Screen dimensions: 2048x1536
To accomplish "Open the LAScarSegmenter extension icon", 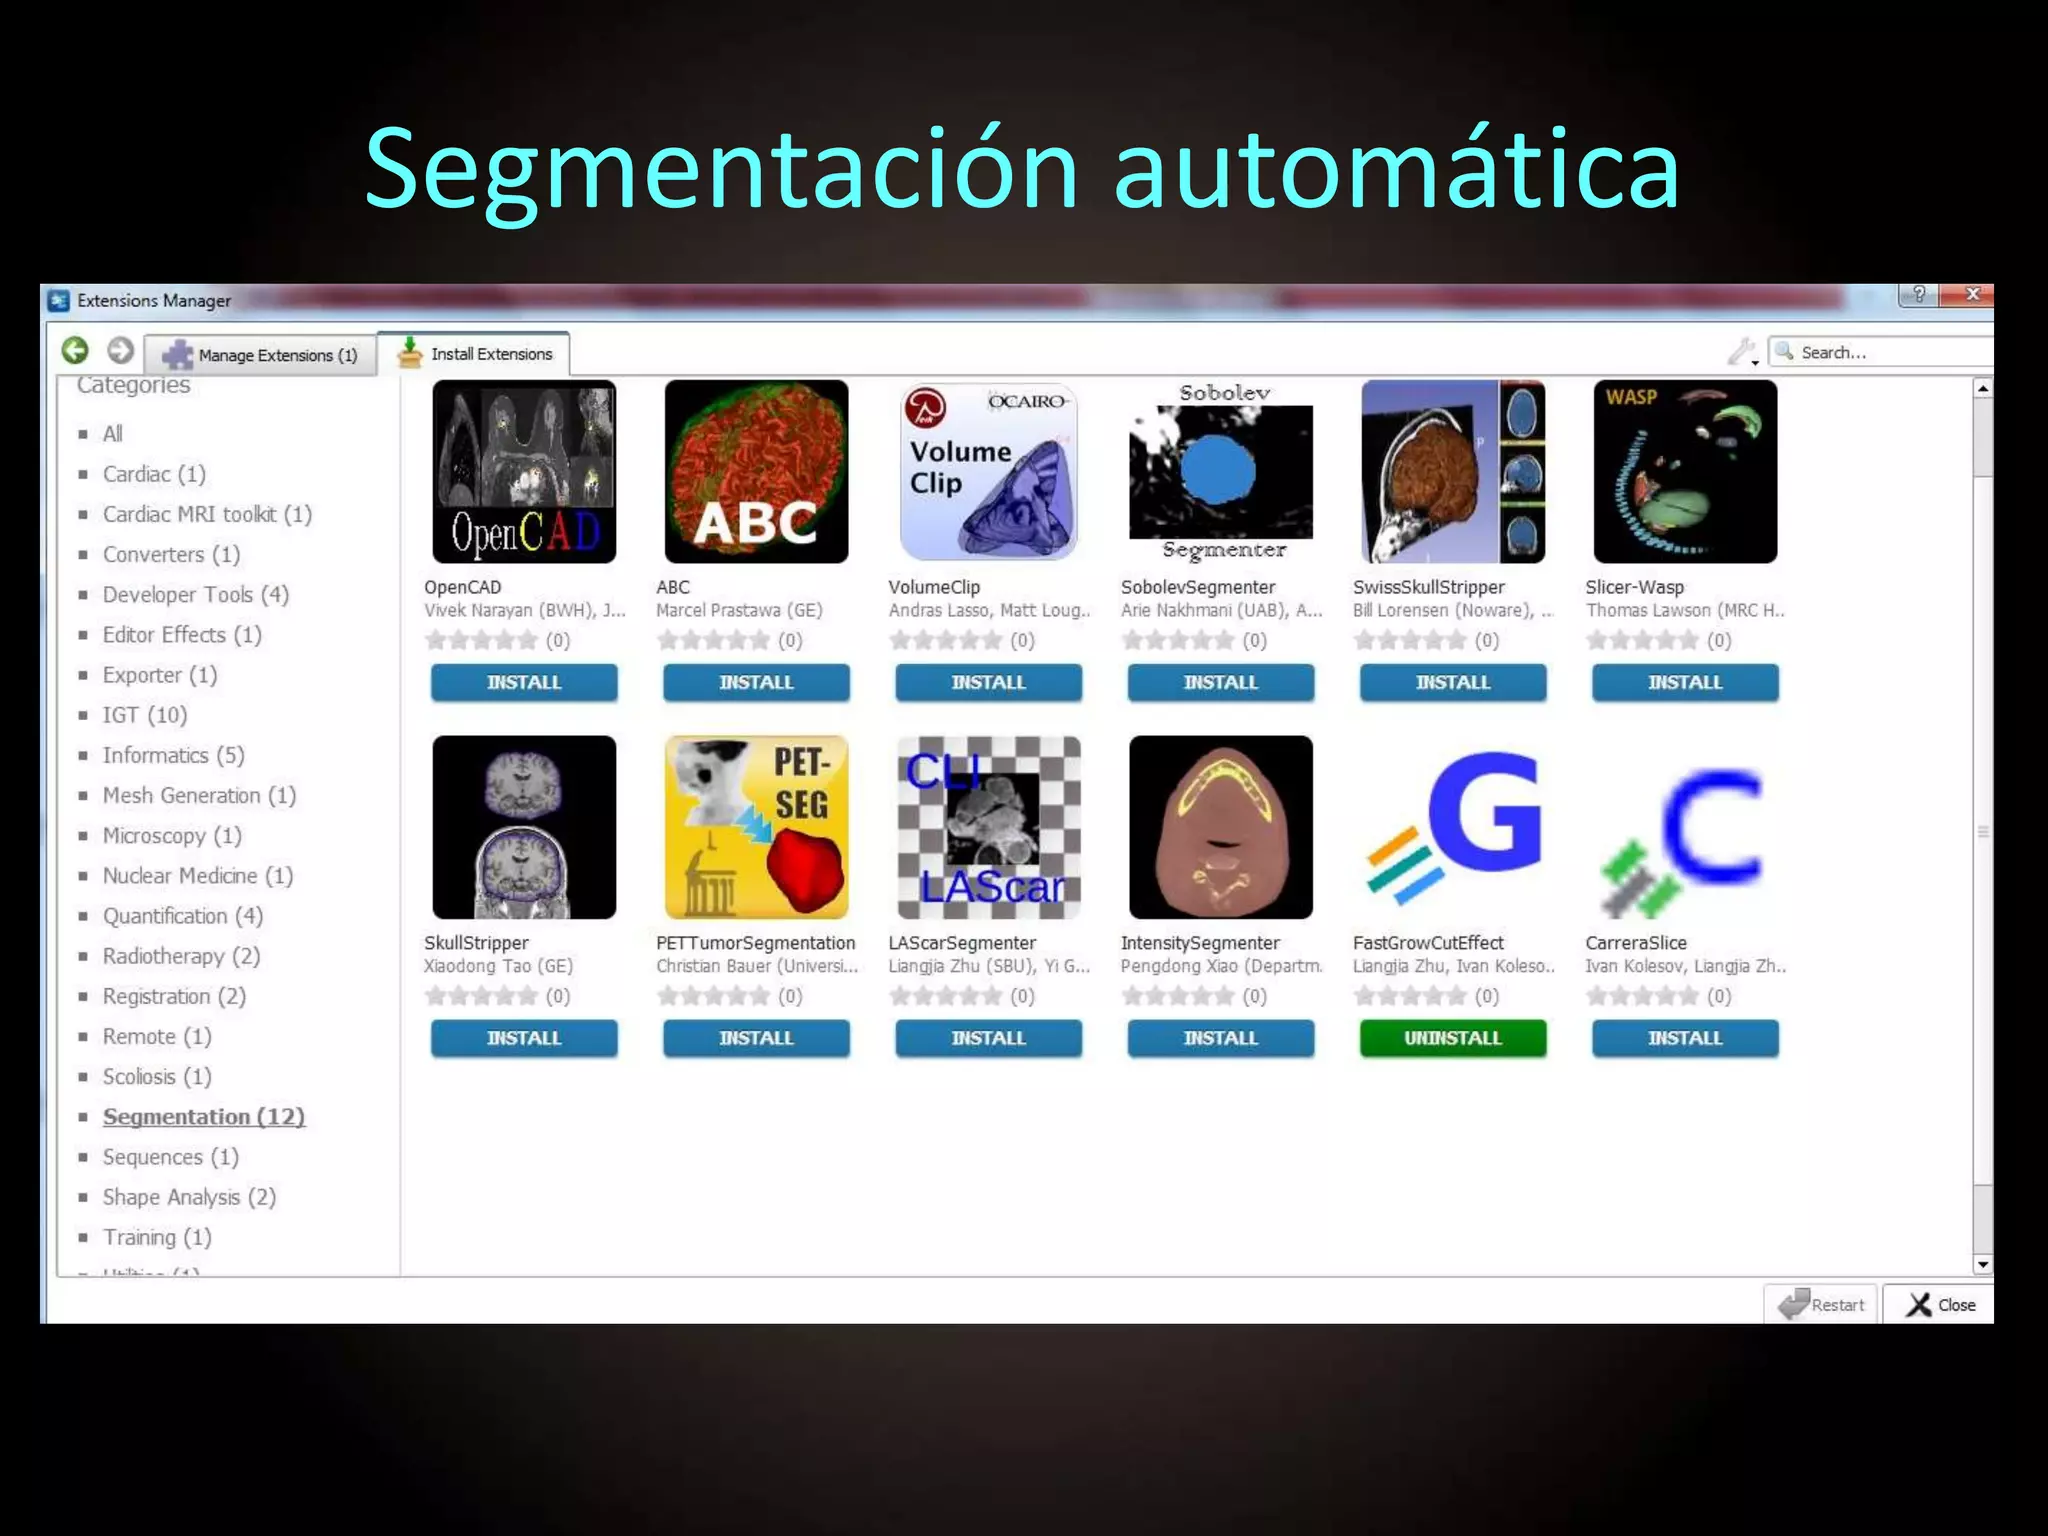I will pos(988,827).
